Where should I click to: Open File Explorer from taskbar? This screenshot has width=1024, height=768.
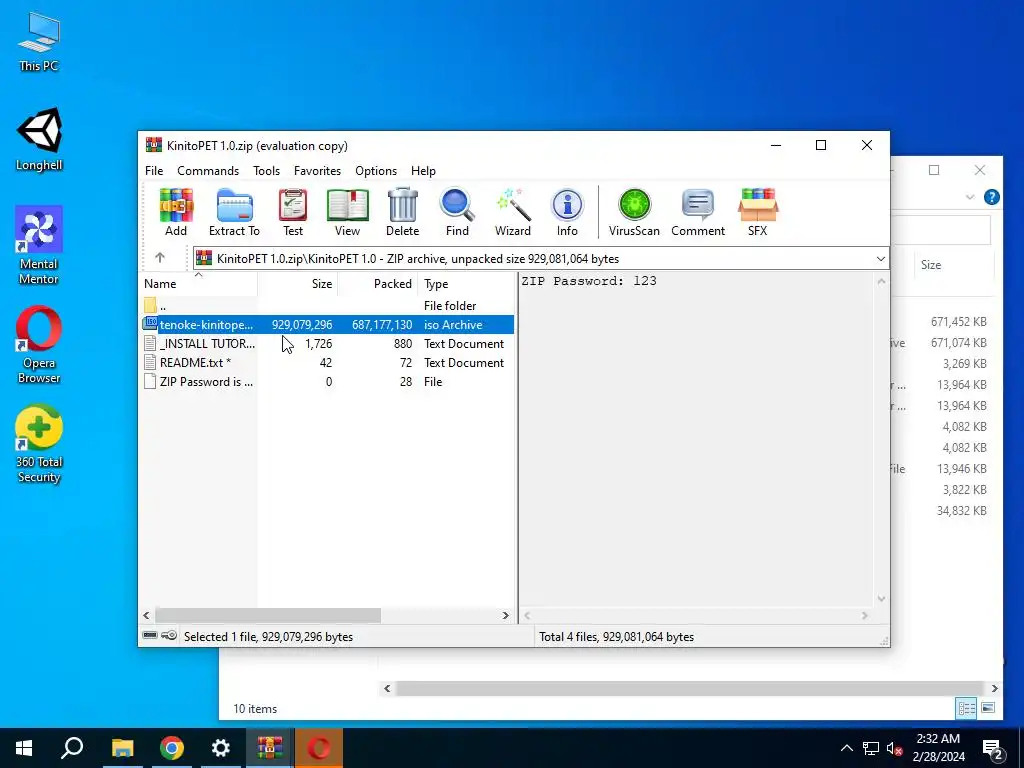tap(122, 748)
